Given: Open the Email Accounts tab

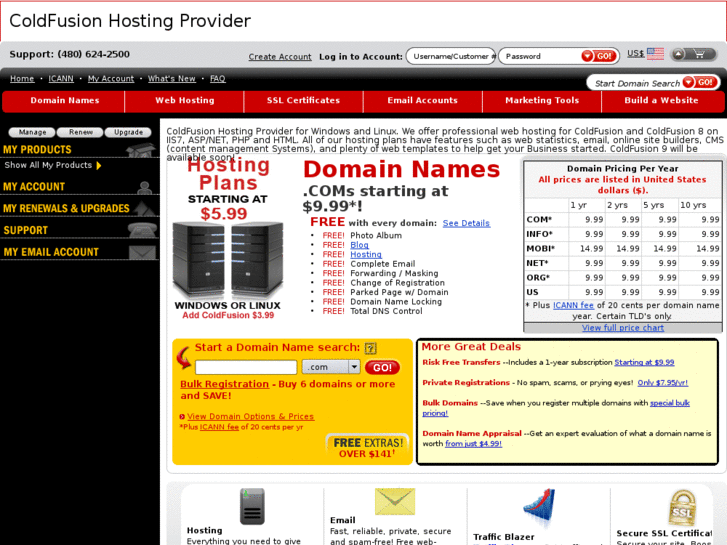Looking at the screenshot, I should tap(422, 101).
